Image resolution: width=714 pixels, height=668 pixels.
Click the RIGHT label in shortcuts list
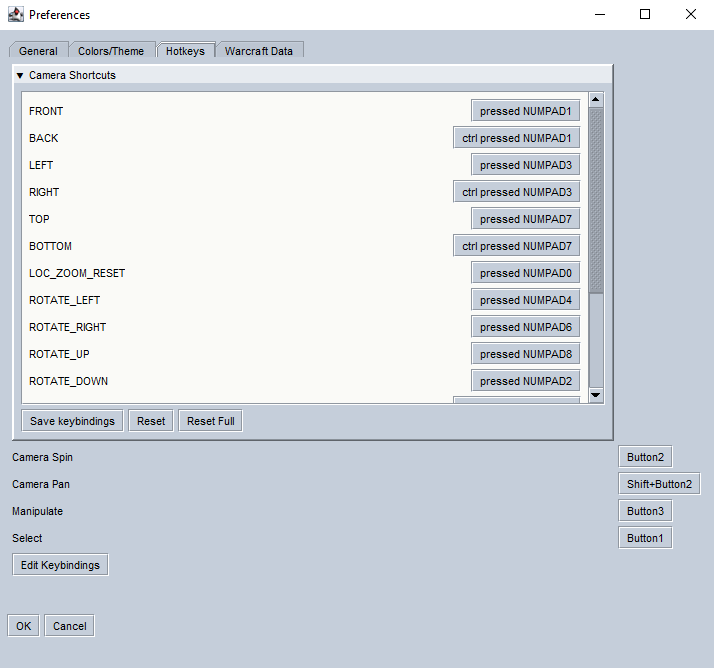tap(44, 192)
